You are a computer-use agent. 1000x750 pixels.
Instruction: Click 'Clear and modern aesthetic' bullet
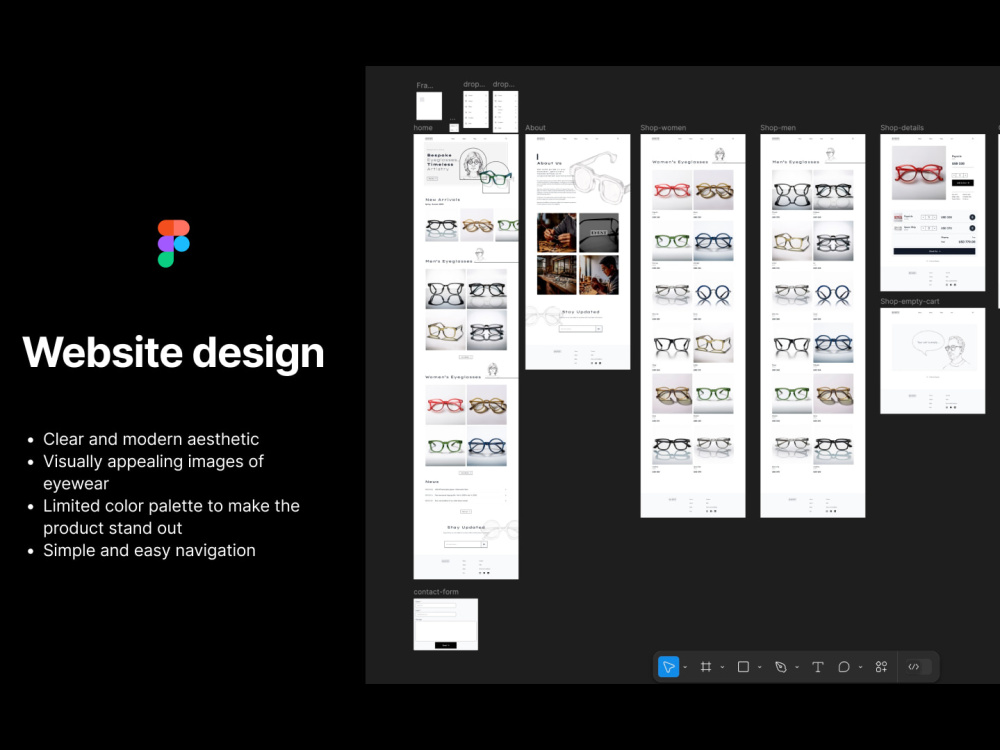[x=151, y=439]
